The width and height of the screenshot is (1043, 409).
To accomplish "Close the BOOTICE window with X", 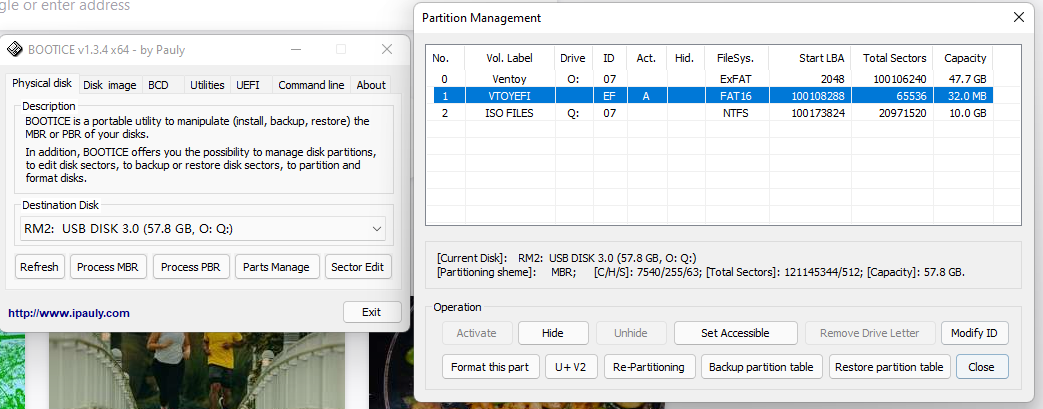I will click(387, 49).
